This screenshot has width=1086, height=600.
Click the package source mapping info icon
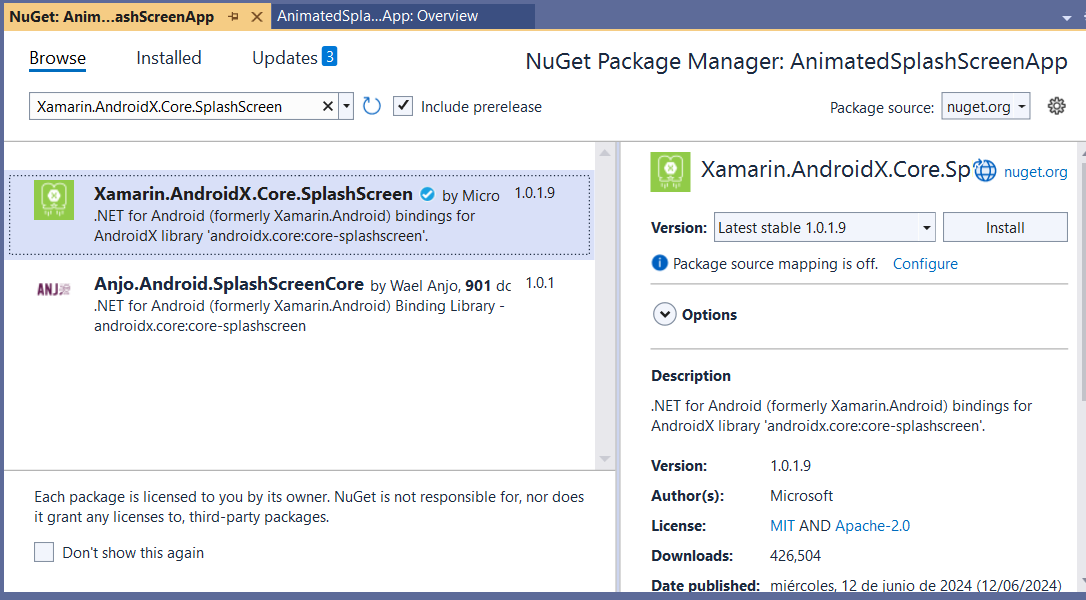coord(659,264)
